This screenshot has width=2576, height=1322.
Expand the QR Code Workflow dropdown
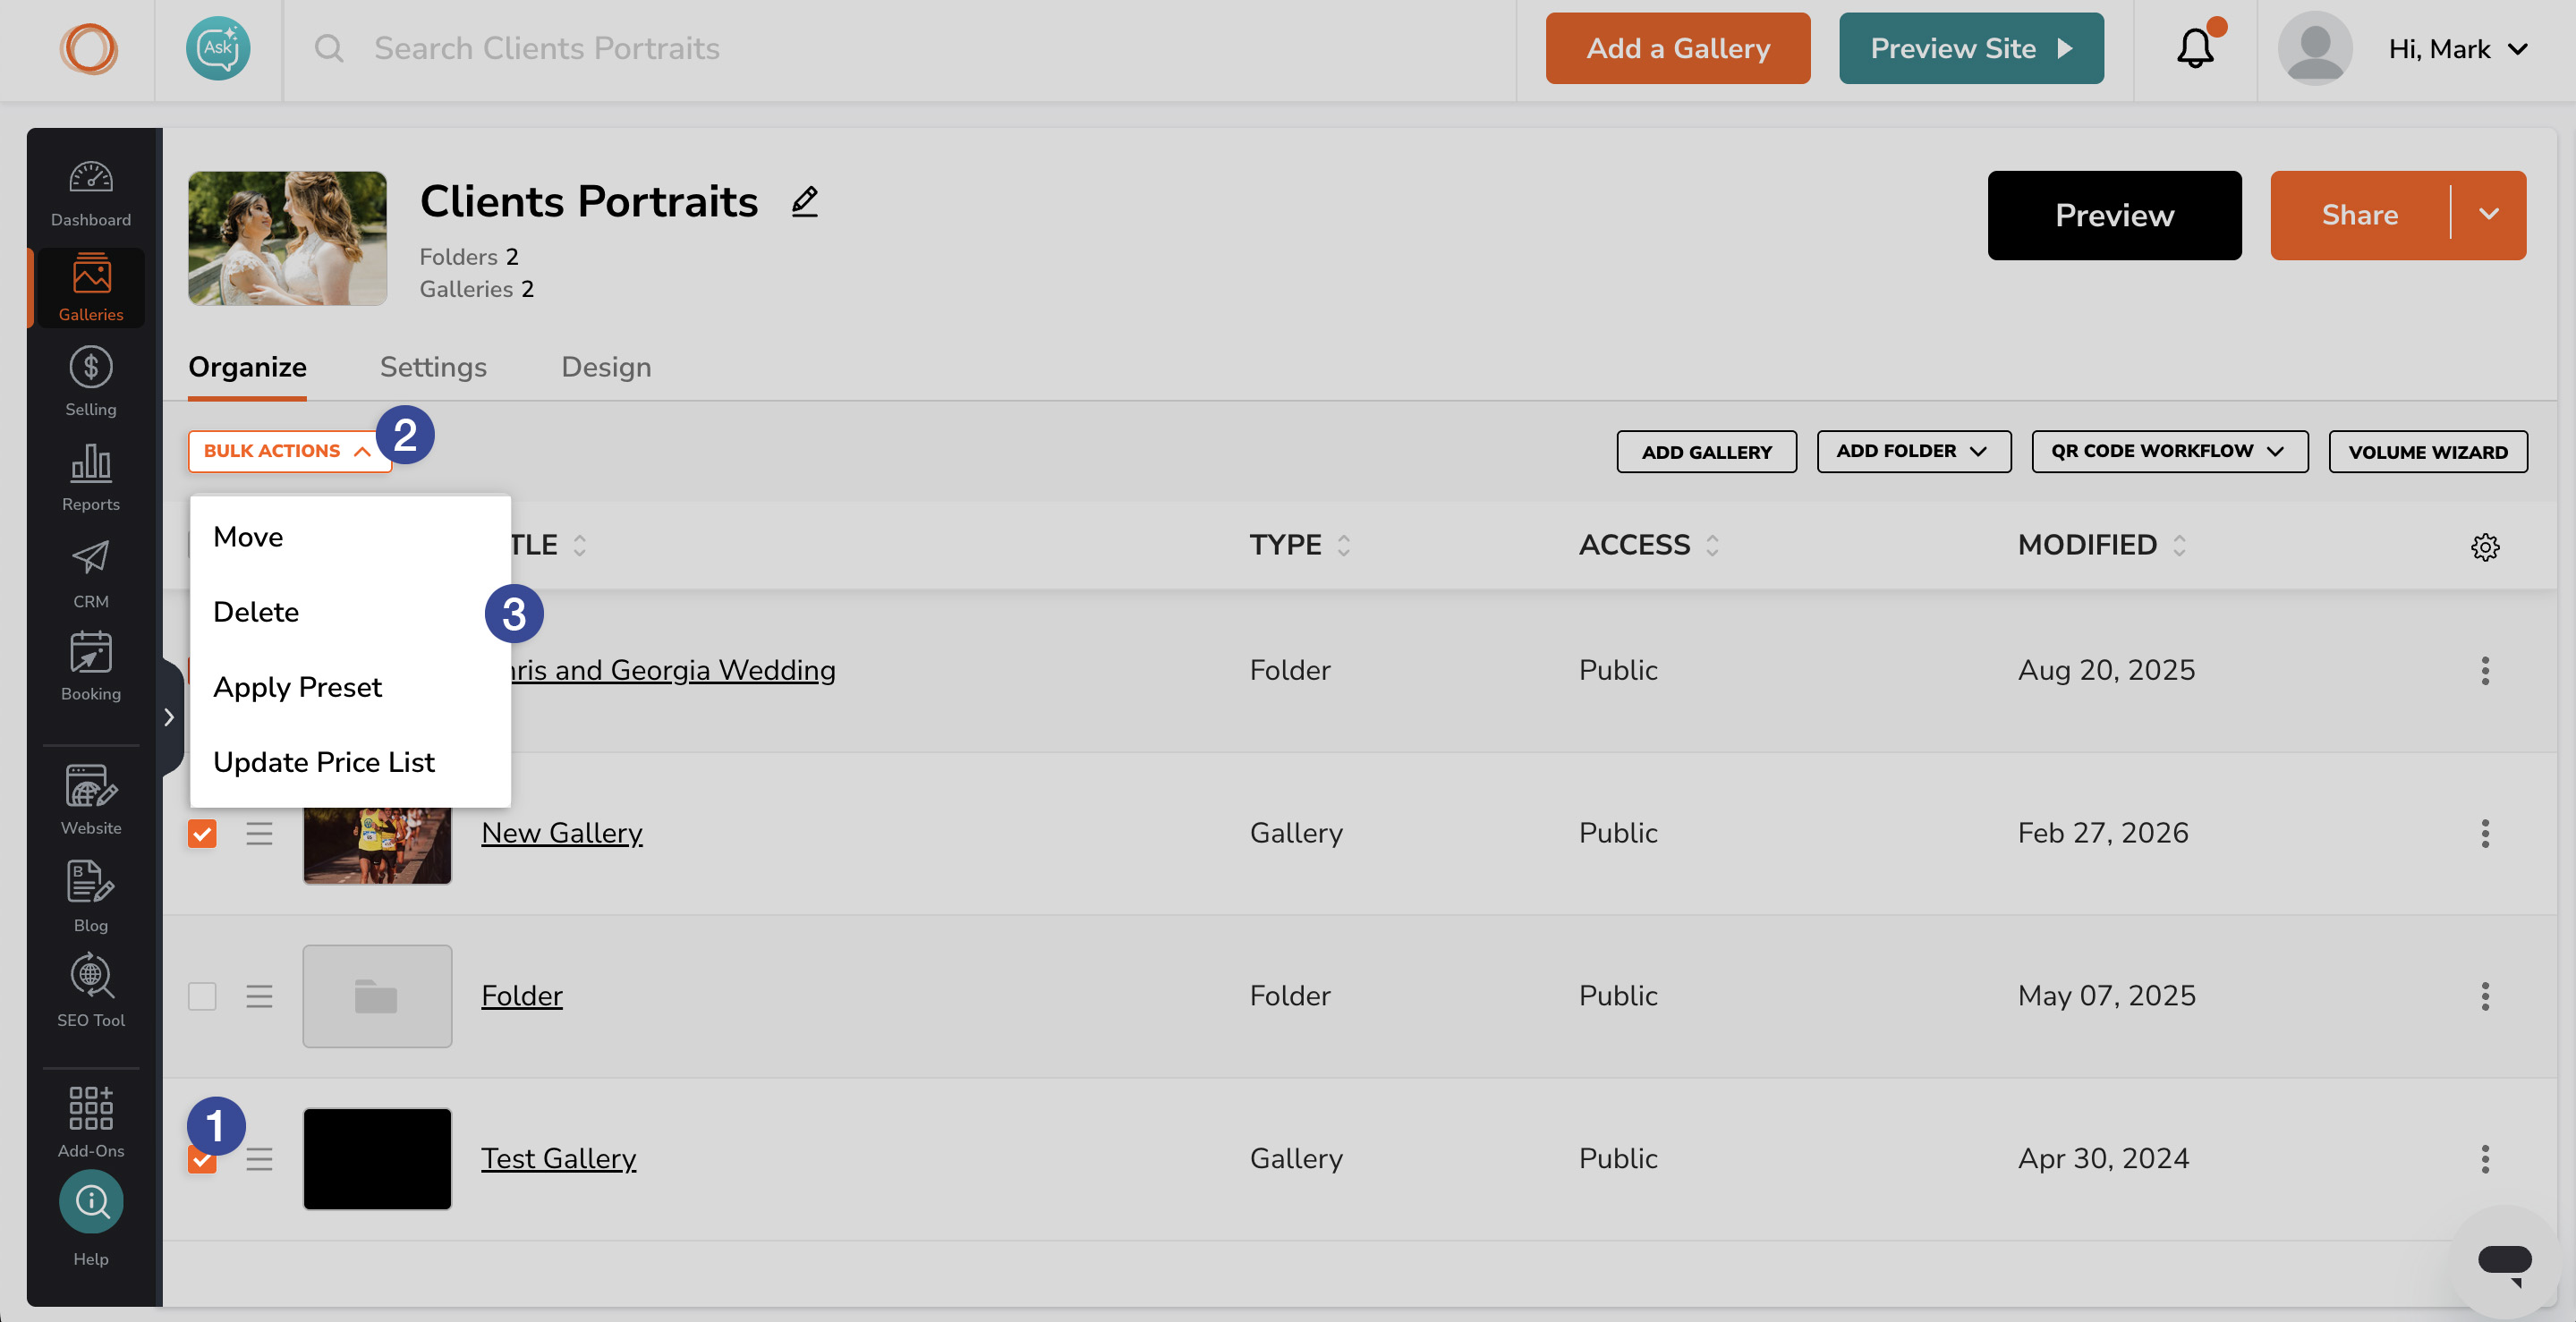pyautogui.click(x=2168, y=451)
